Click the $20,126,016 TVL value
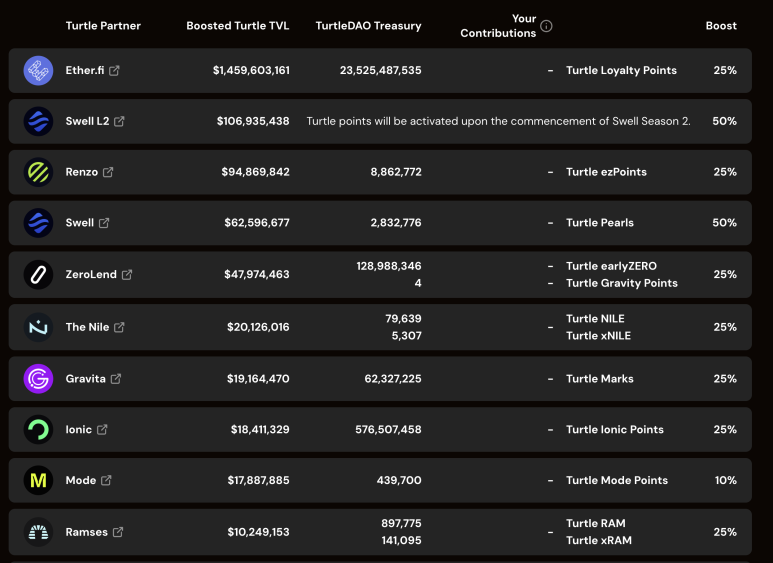This screenshot has width=773, height=563. point(258,327)
